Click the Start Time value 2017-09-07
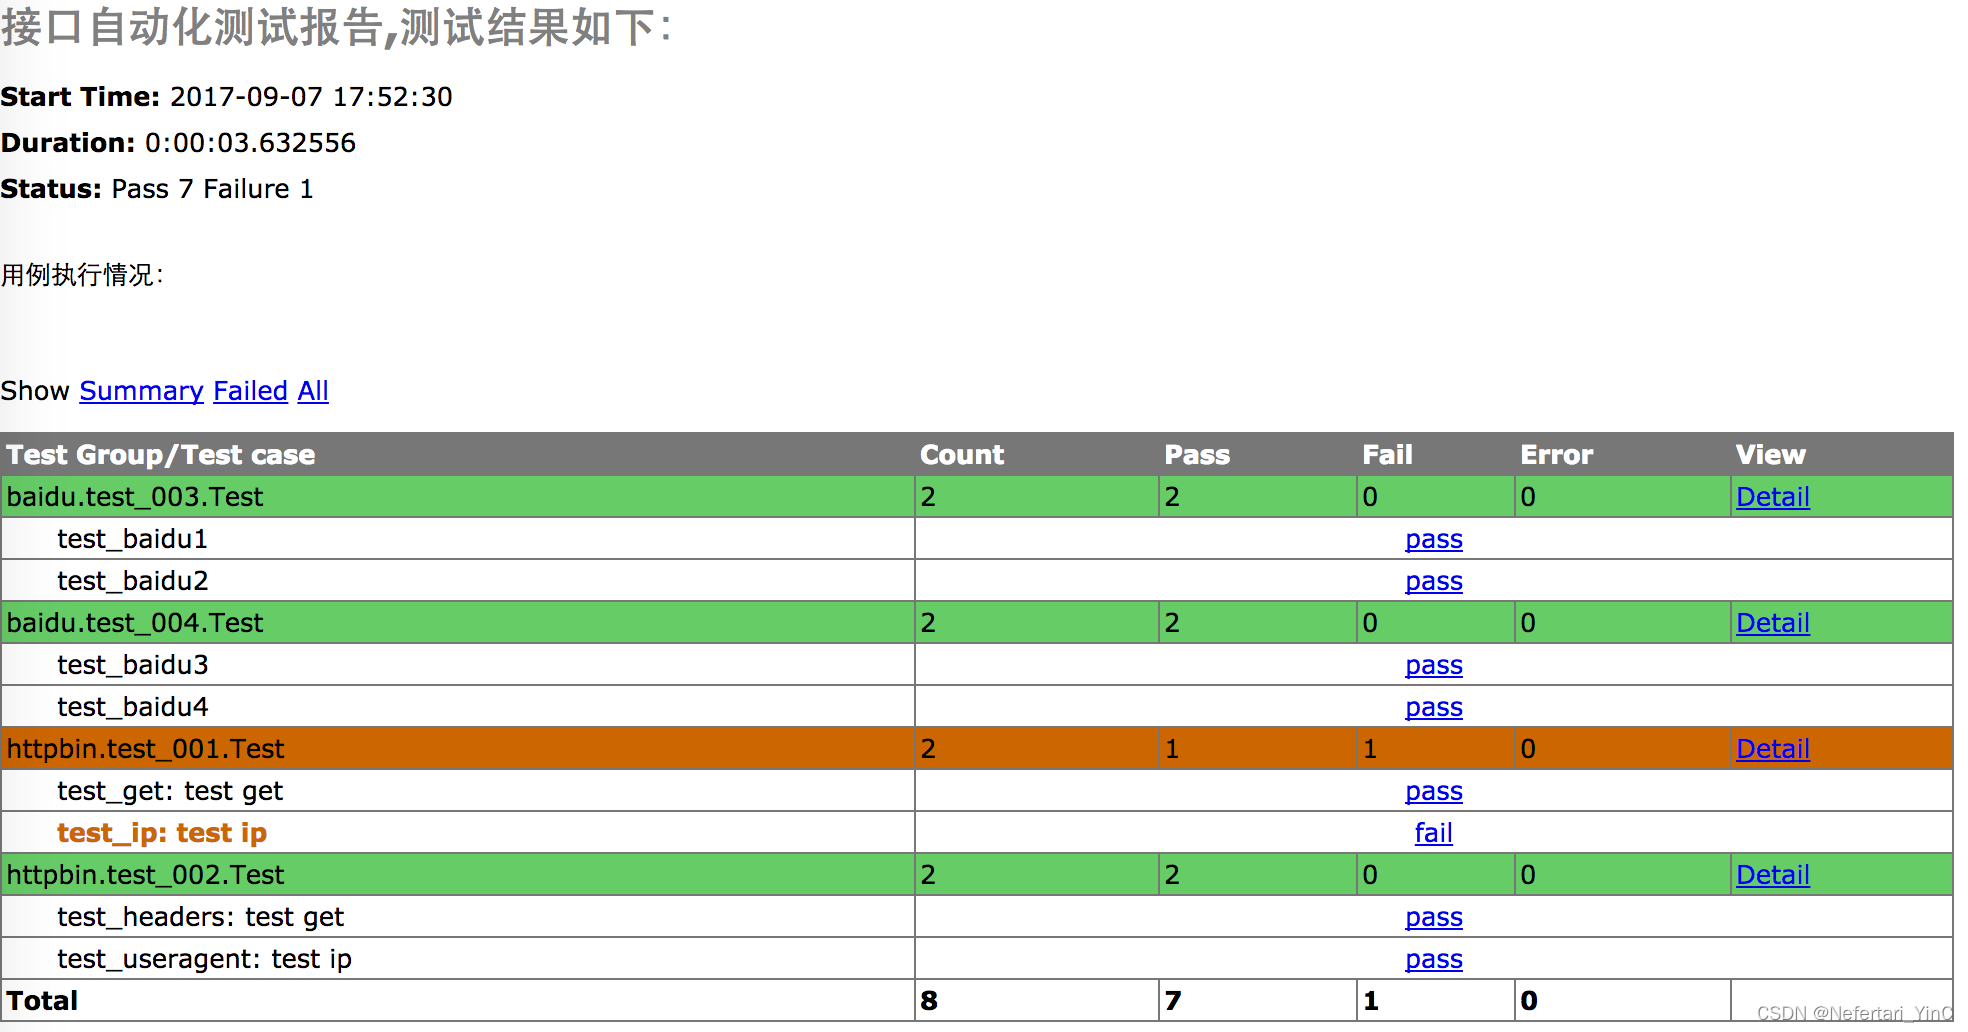Screen dimensions: 1968x1032 pyautogui.click(x=311, y=97)
